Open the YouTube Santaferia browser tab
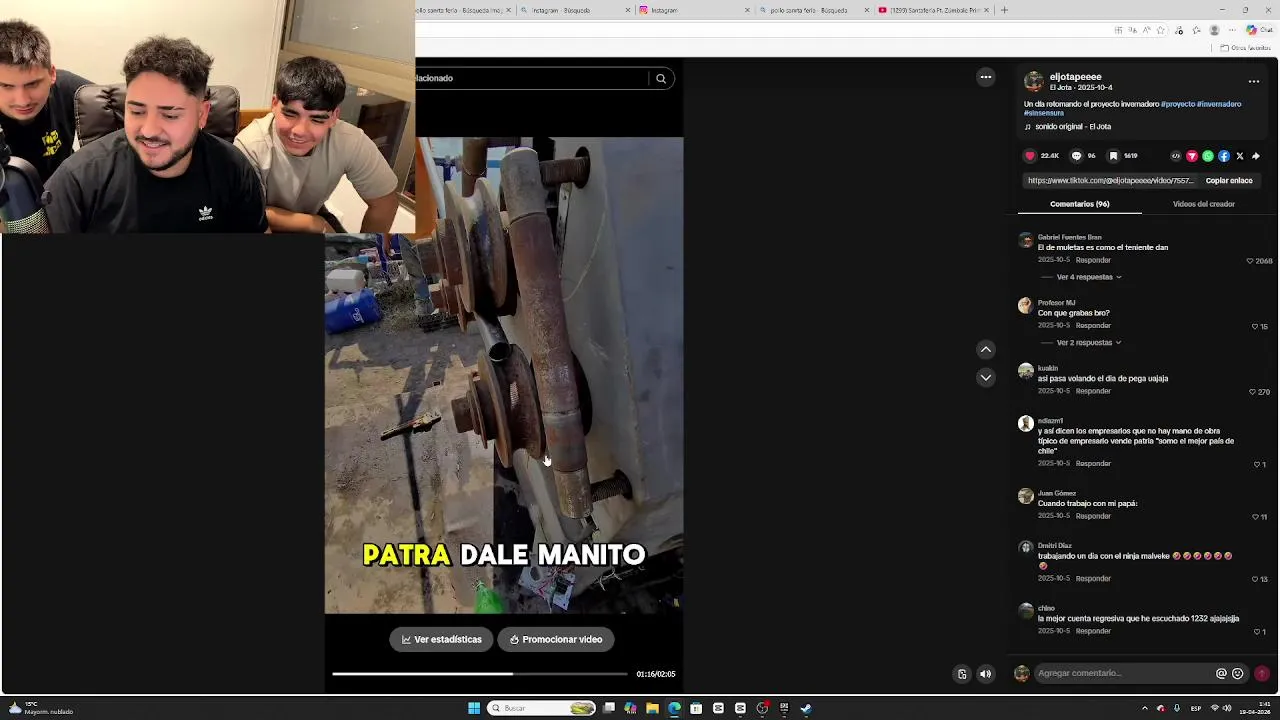The image size is (1280, 720). (x=934, y=10)
